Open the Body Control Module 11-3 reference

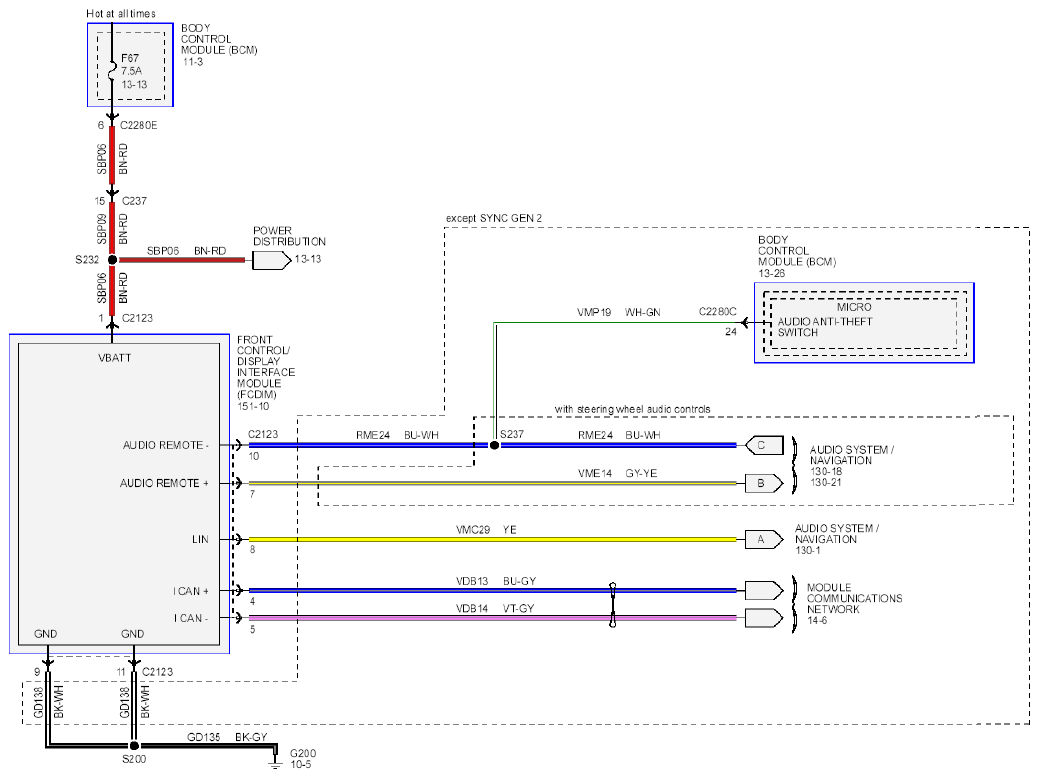click(x=219, y=45)
